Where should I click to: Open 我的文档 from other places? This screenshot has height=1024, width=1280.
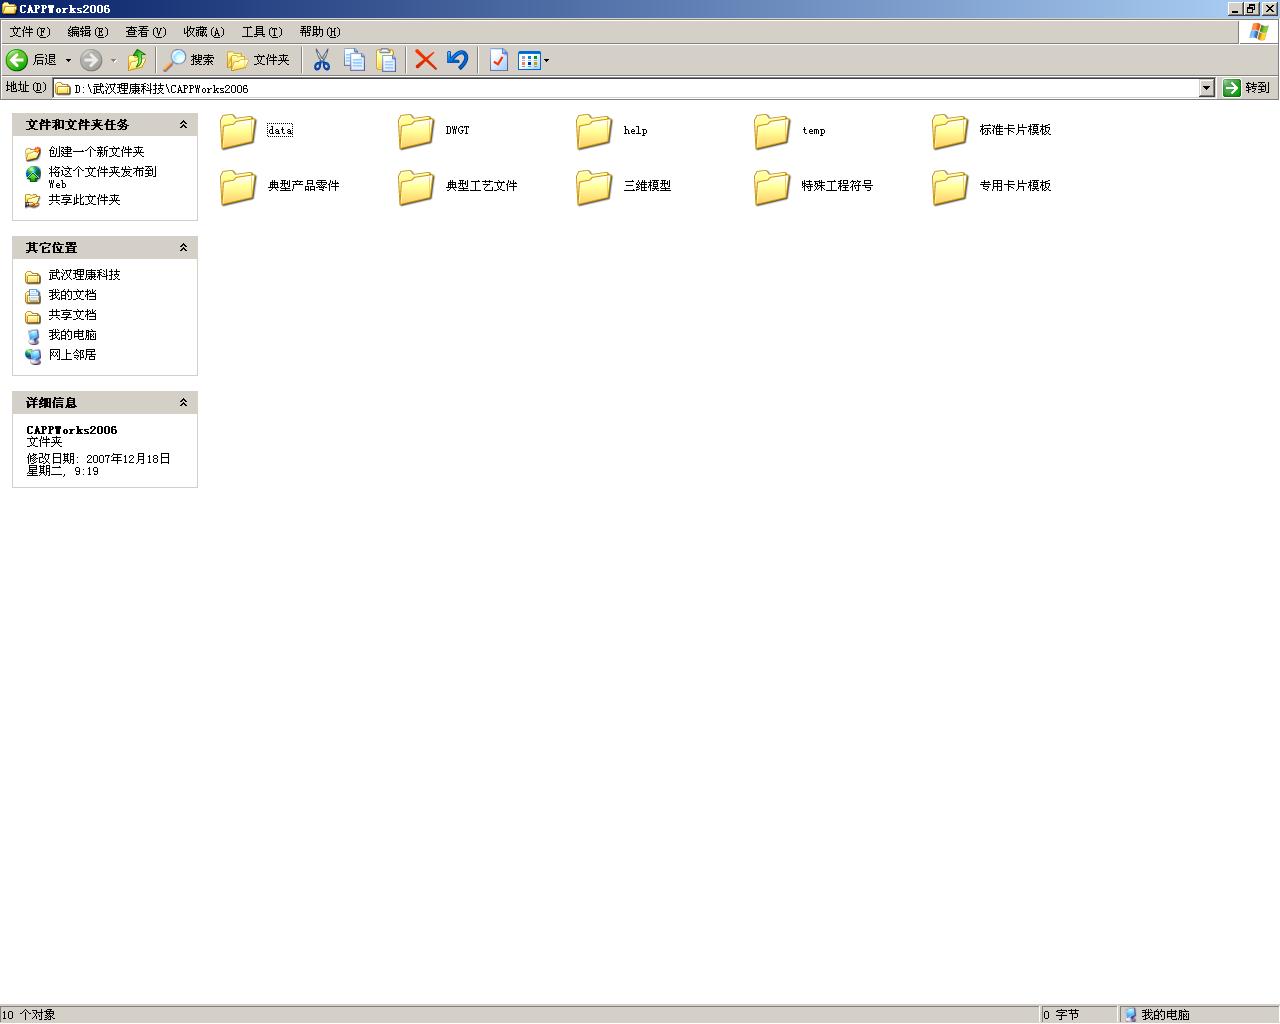(72, 295)
